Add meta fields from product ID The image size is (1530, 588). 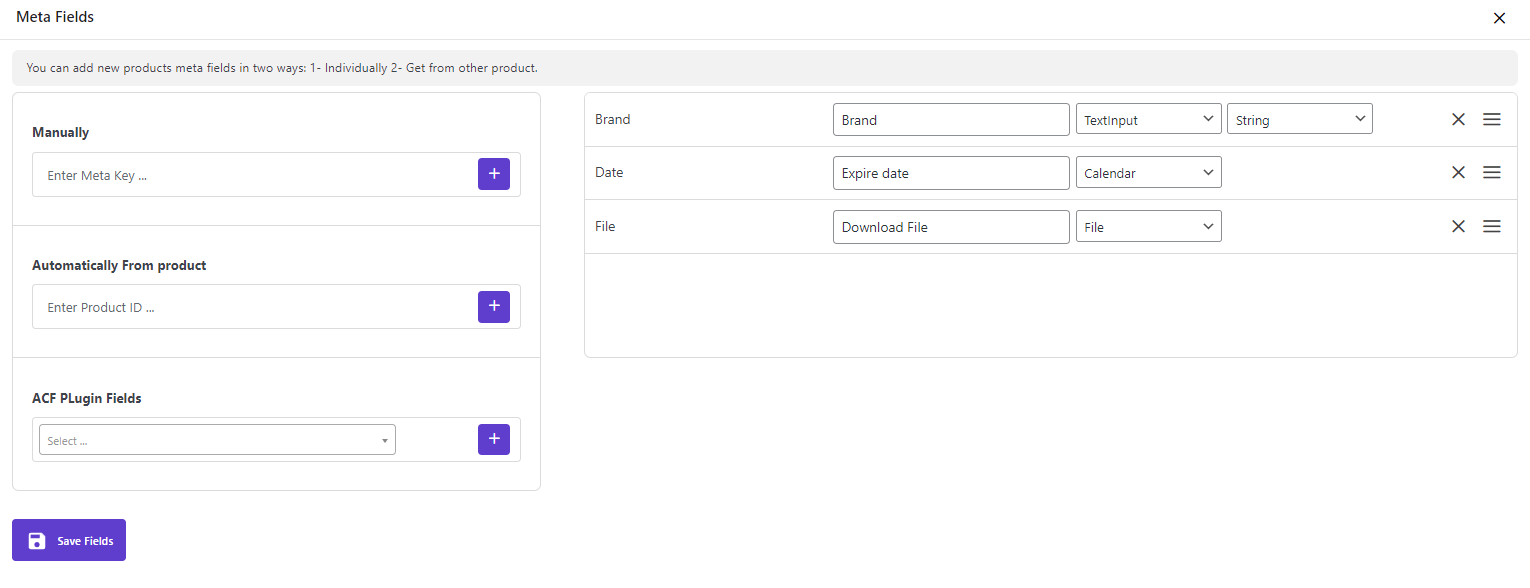(494, 307)
